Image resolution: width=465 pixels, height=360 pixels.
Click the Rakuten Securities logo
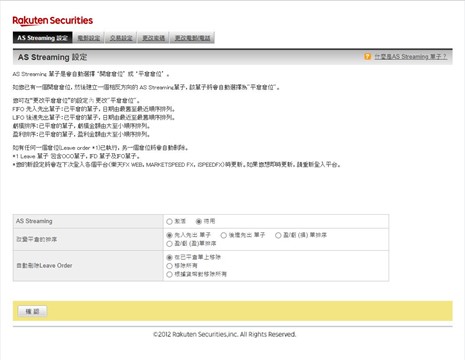click(x=53, y=21)
